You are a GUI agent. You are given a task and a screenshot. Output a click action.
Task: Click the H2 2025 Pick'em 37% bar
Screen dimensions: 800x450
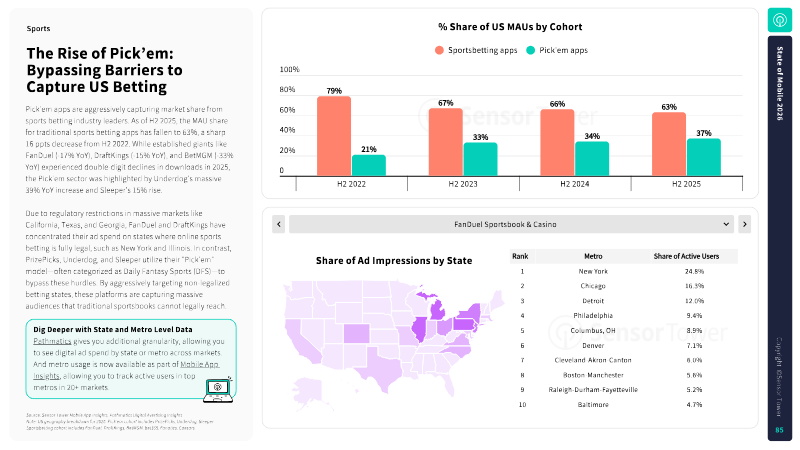coord(704,157)
